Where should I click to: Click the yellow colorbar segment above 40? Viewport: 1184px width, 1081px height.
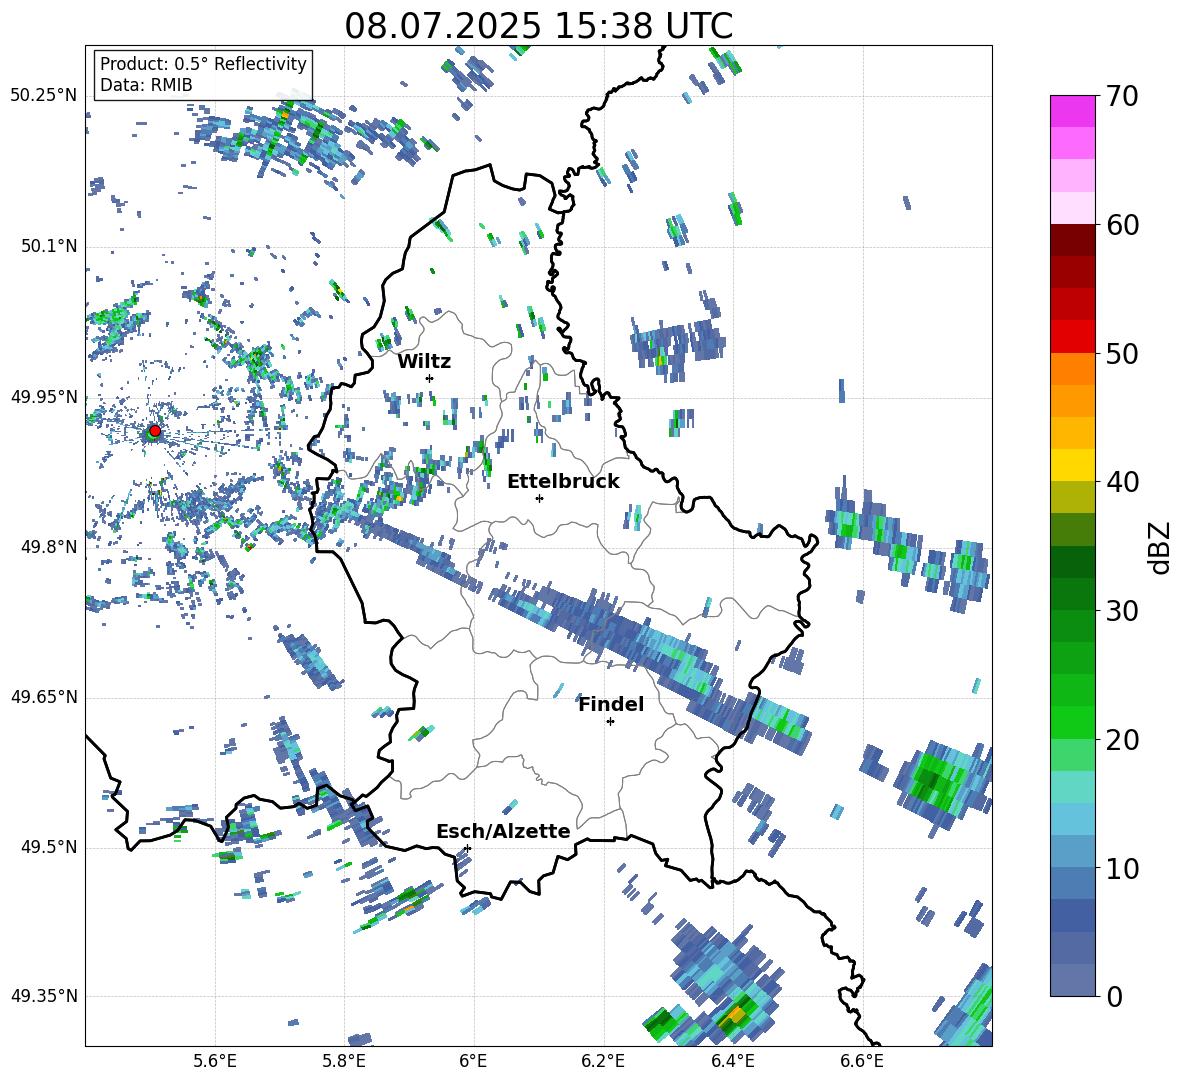pos(1072,466)
